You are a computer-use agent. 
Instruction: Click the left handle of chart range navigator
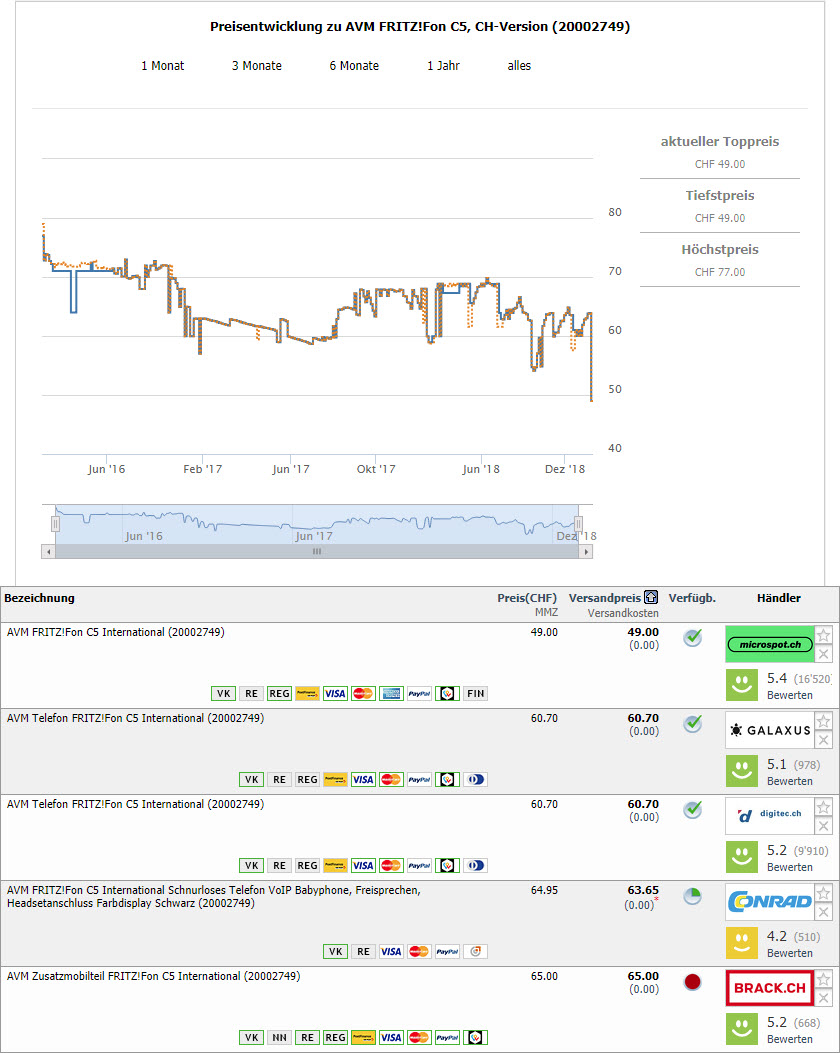pos(56,524)
